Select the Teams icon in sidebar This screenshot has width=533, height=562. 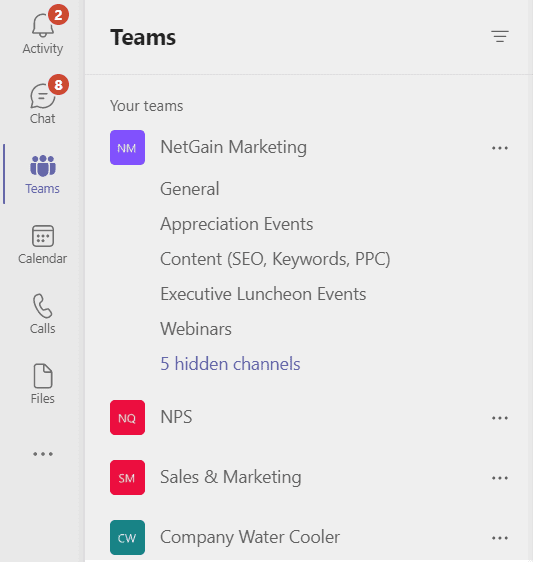pyautogui.click(x=43, y=166)
